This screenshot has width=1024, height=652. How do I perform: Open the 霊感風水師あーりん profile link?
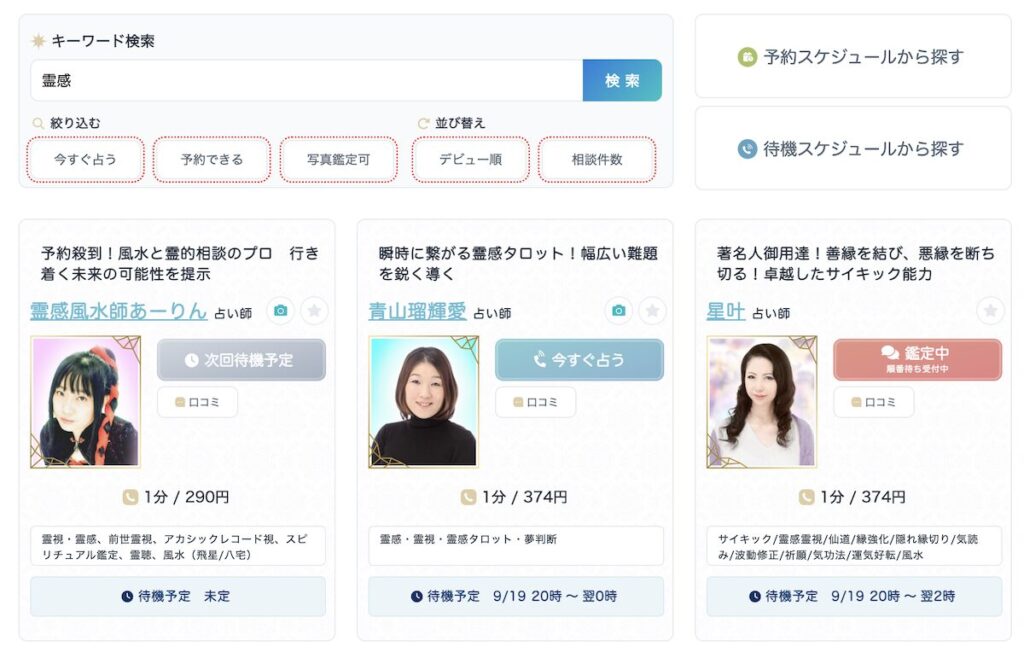coord(118,311)
